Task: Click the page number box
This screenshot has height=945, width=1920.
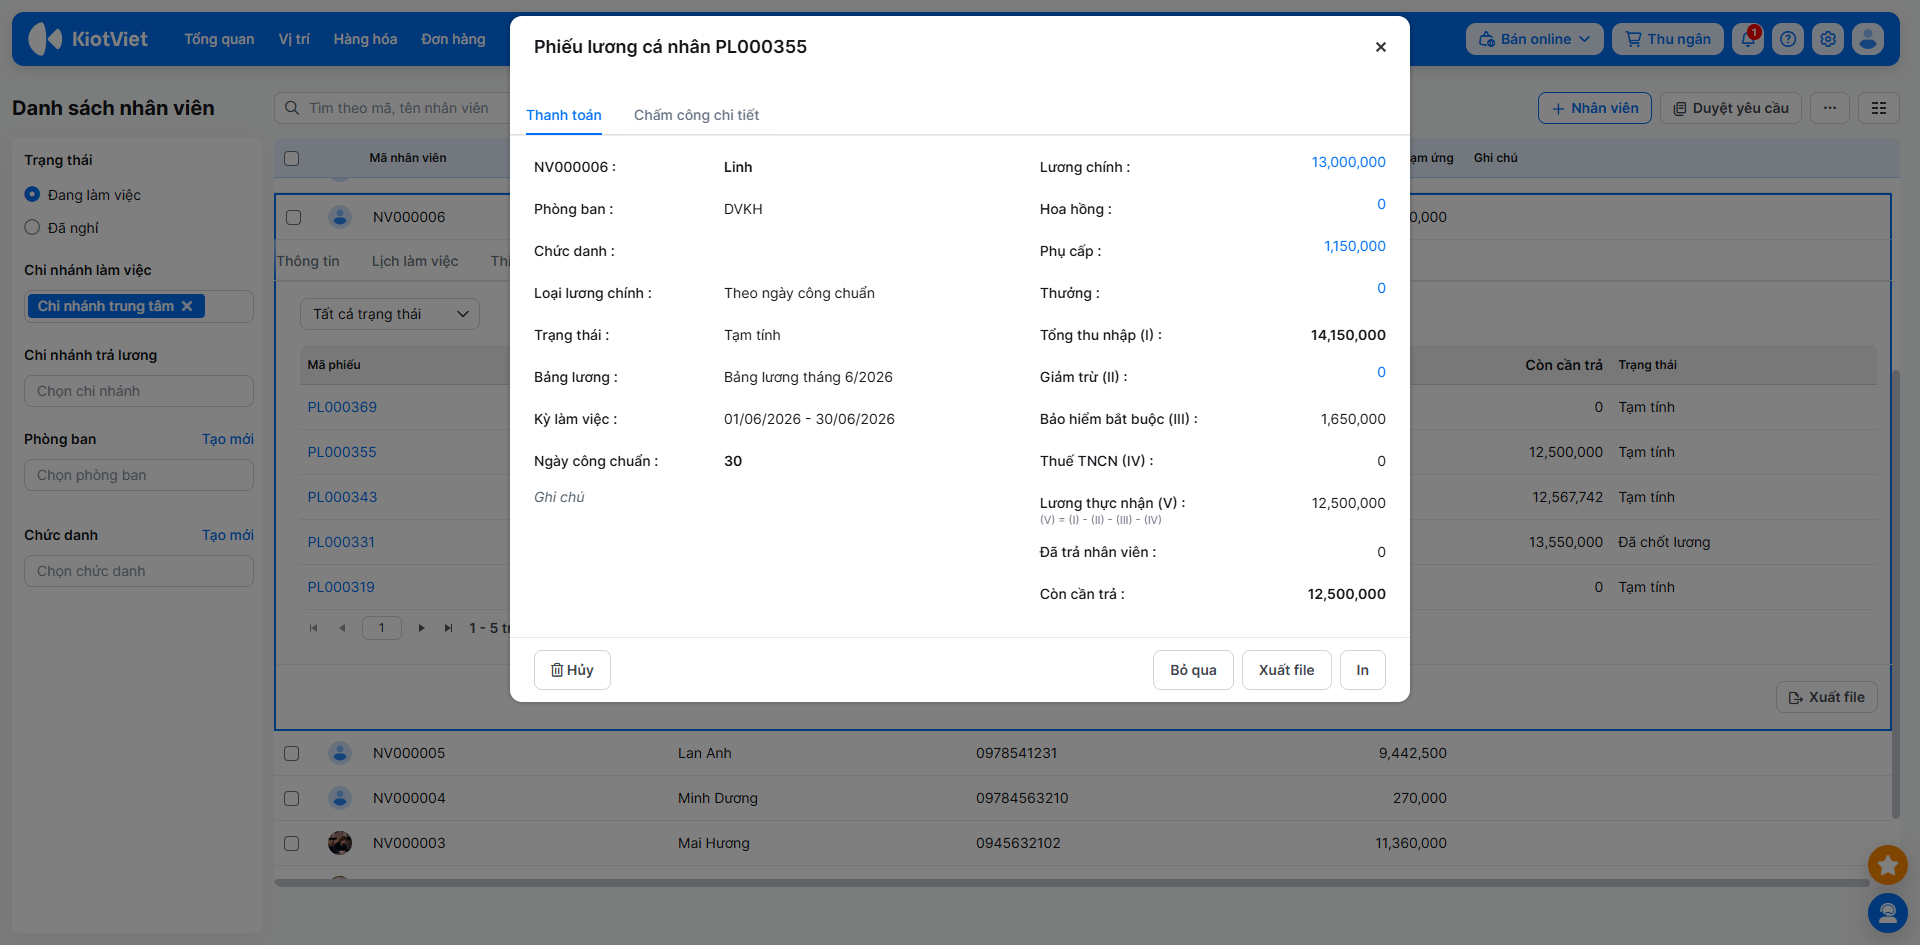Action: tap(381, 628)
